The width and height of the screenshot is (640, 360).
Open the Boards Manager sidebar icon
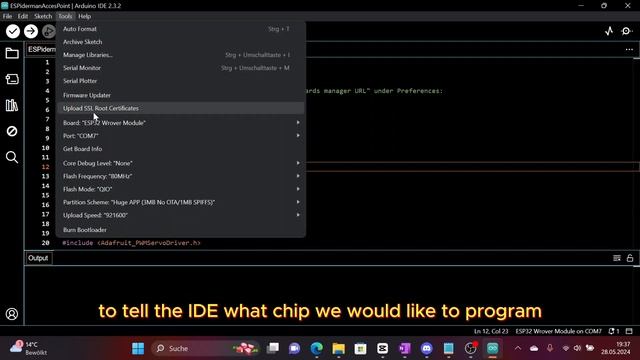tap(12, 79)
